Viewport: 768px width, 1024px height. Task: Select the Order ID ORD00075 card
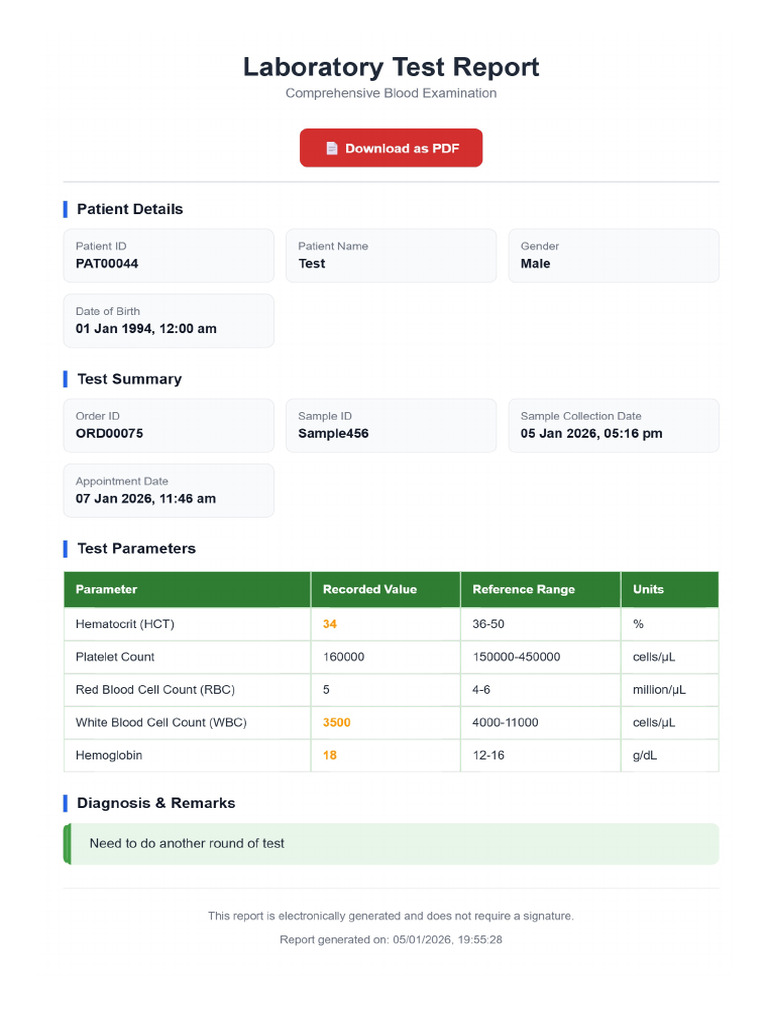tap(168, 425)
